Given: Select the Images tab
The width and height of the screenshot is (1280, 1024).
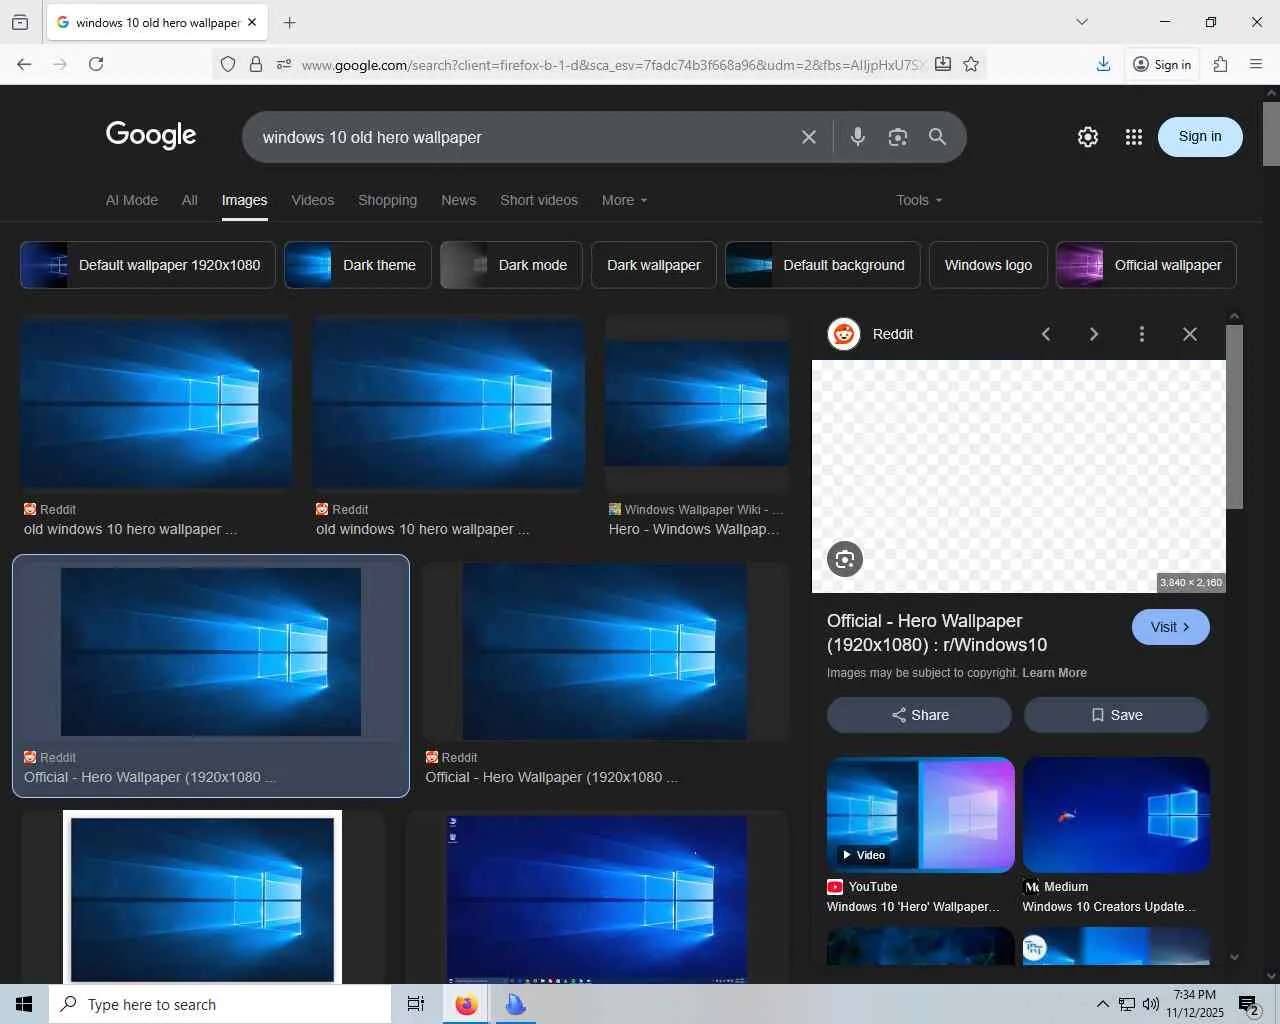Looking at the screenshot, I should (x=244, y=200).
